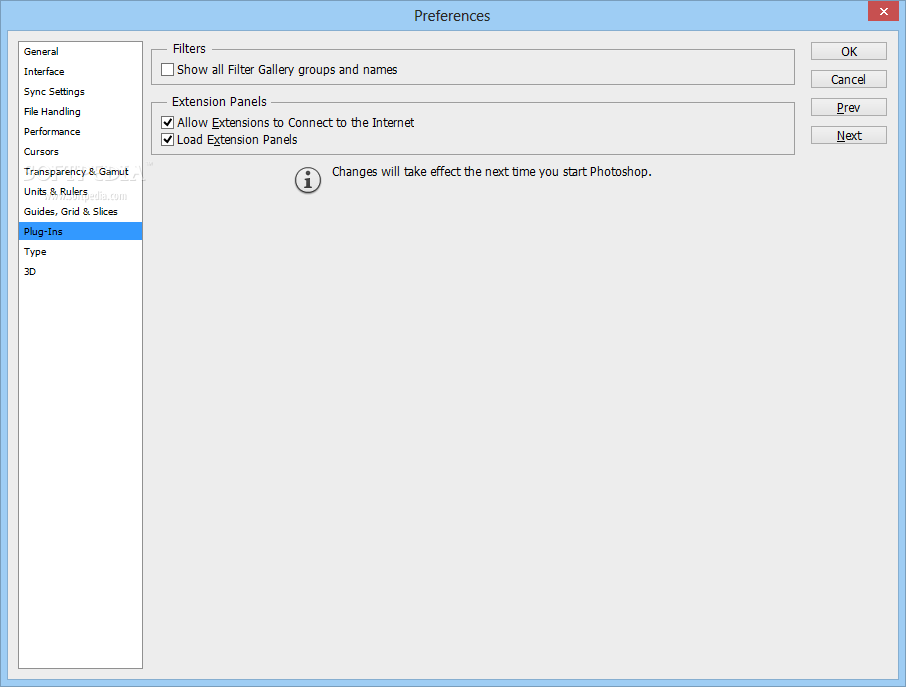Open Guides, Grid & Slices preferences

[x=80, y=211]
